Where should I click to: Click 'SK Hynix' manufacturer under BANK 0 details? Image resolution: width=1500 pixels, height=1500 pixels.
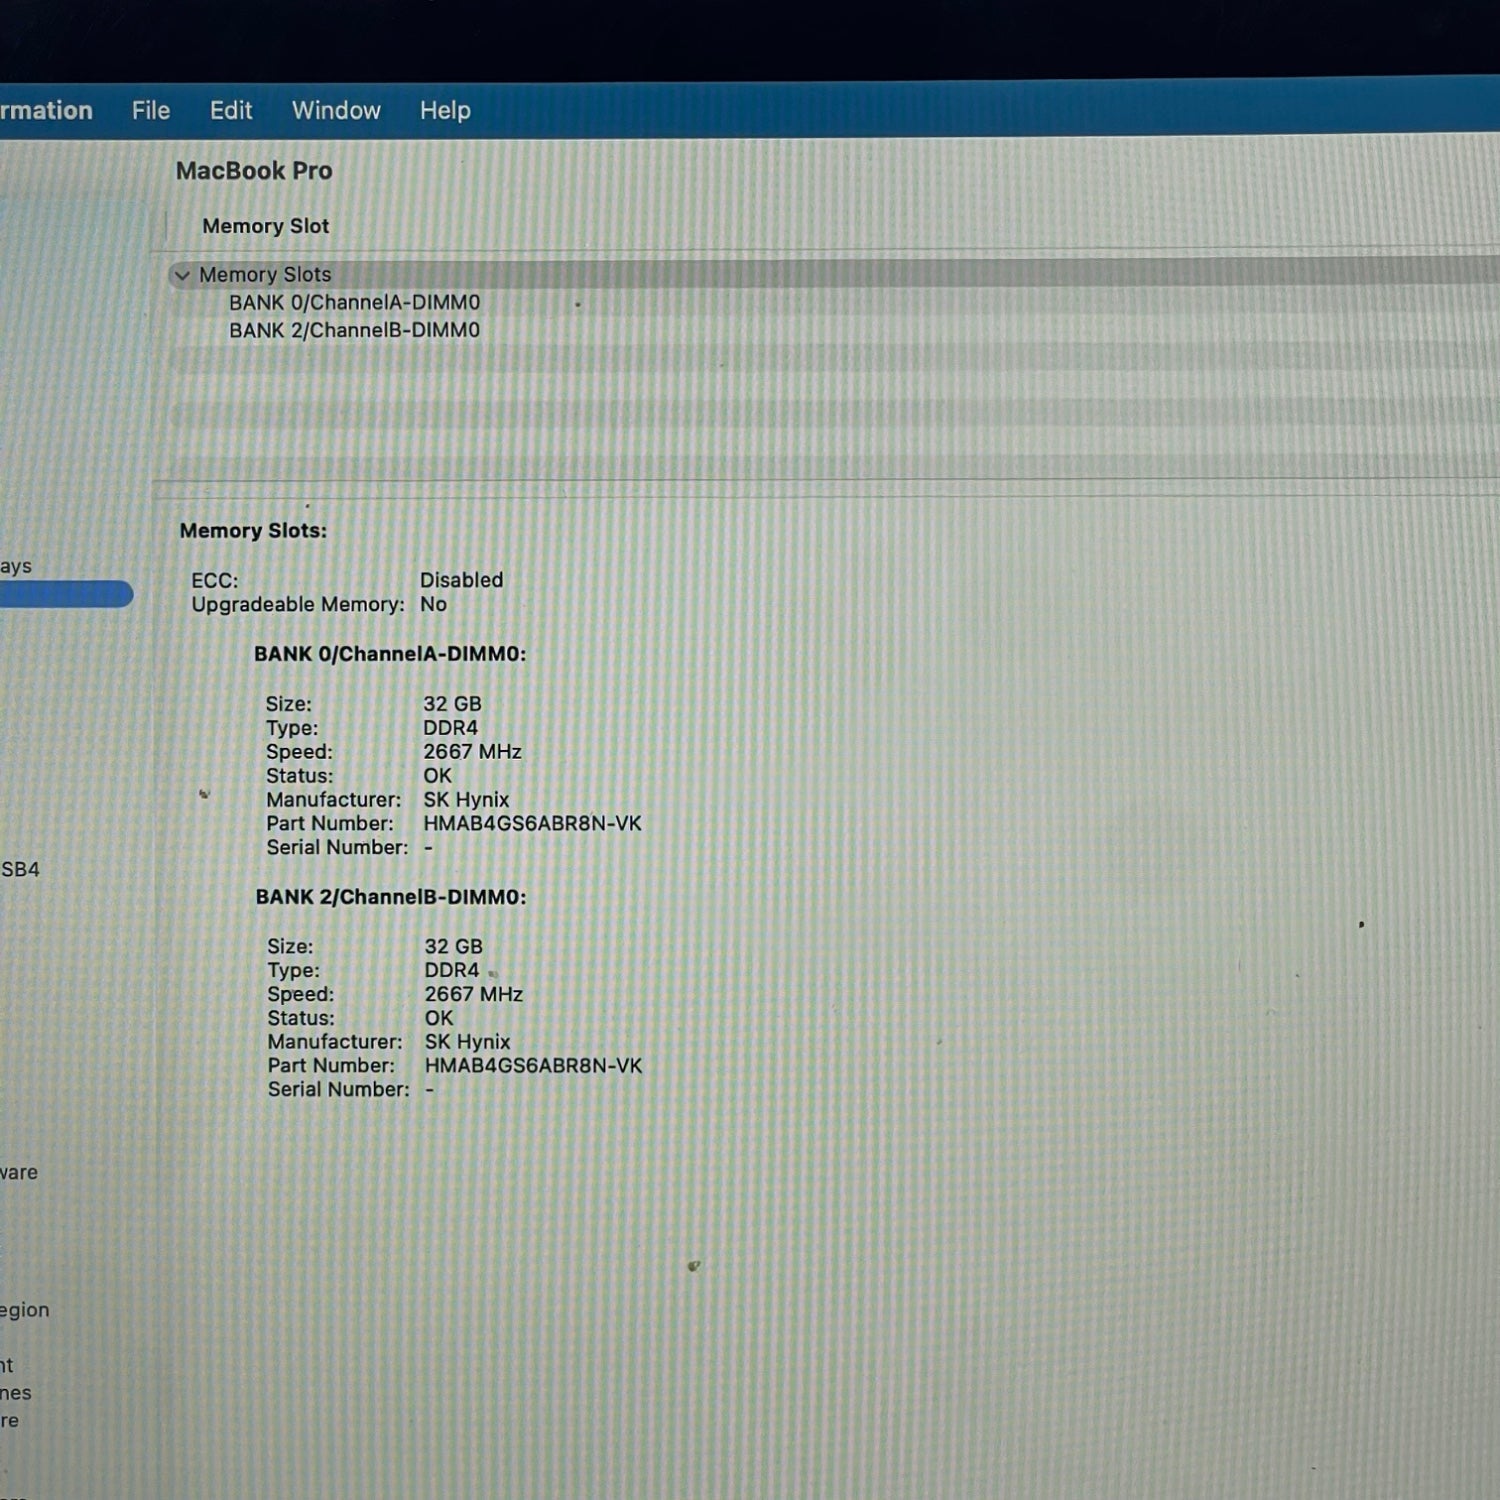[466, 800]
